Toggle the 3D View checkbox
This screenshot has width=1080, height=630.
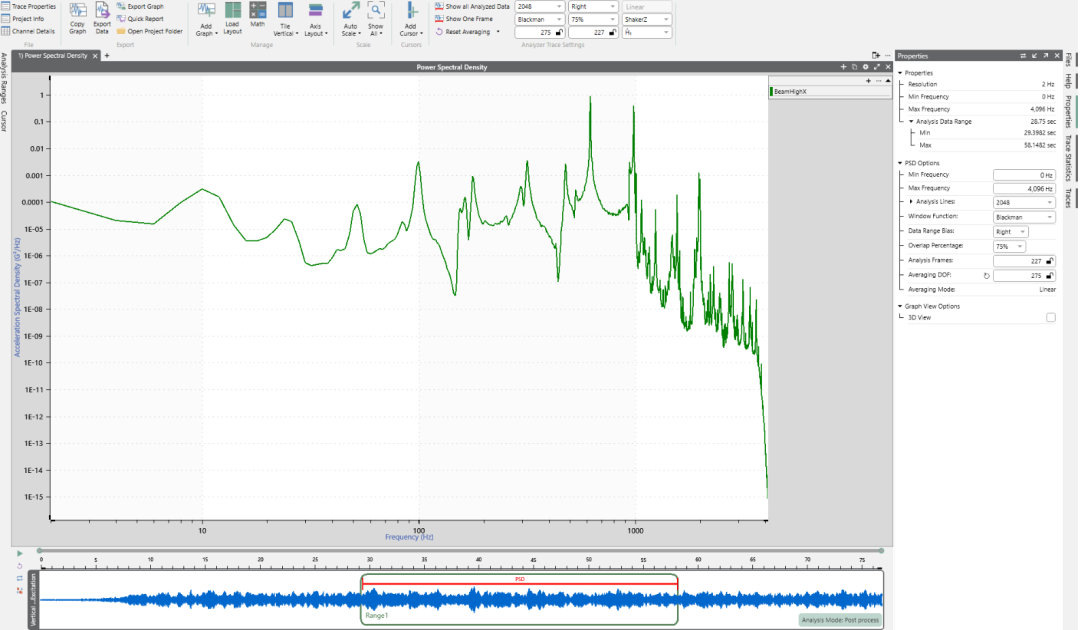tap(1050, 317)
